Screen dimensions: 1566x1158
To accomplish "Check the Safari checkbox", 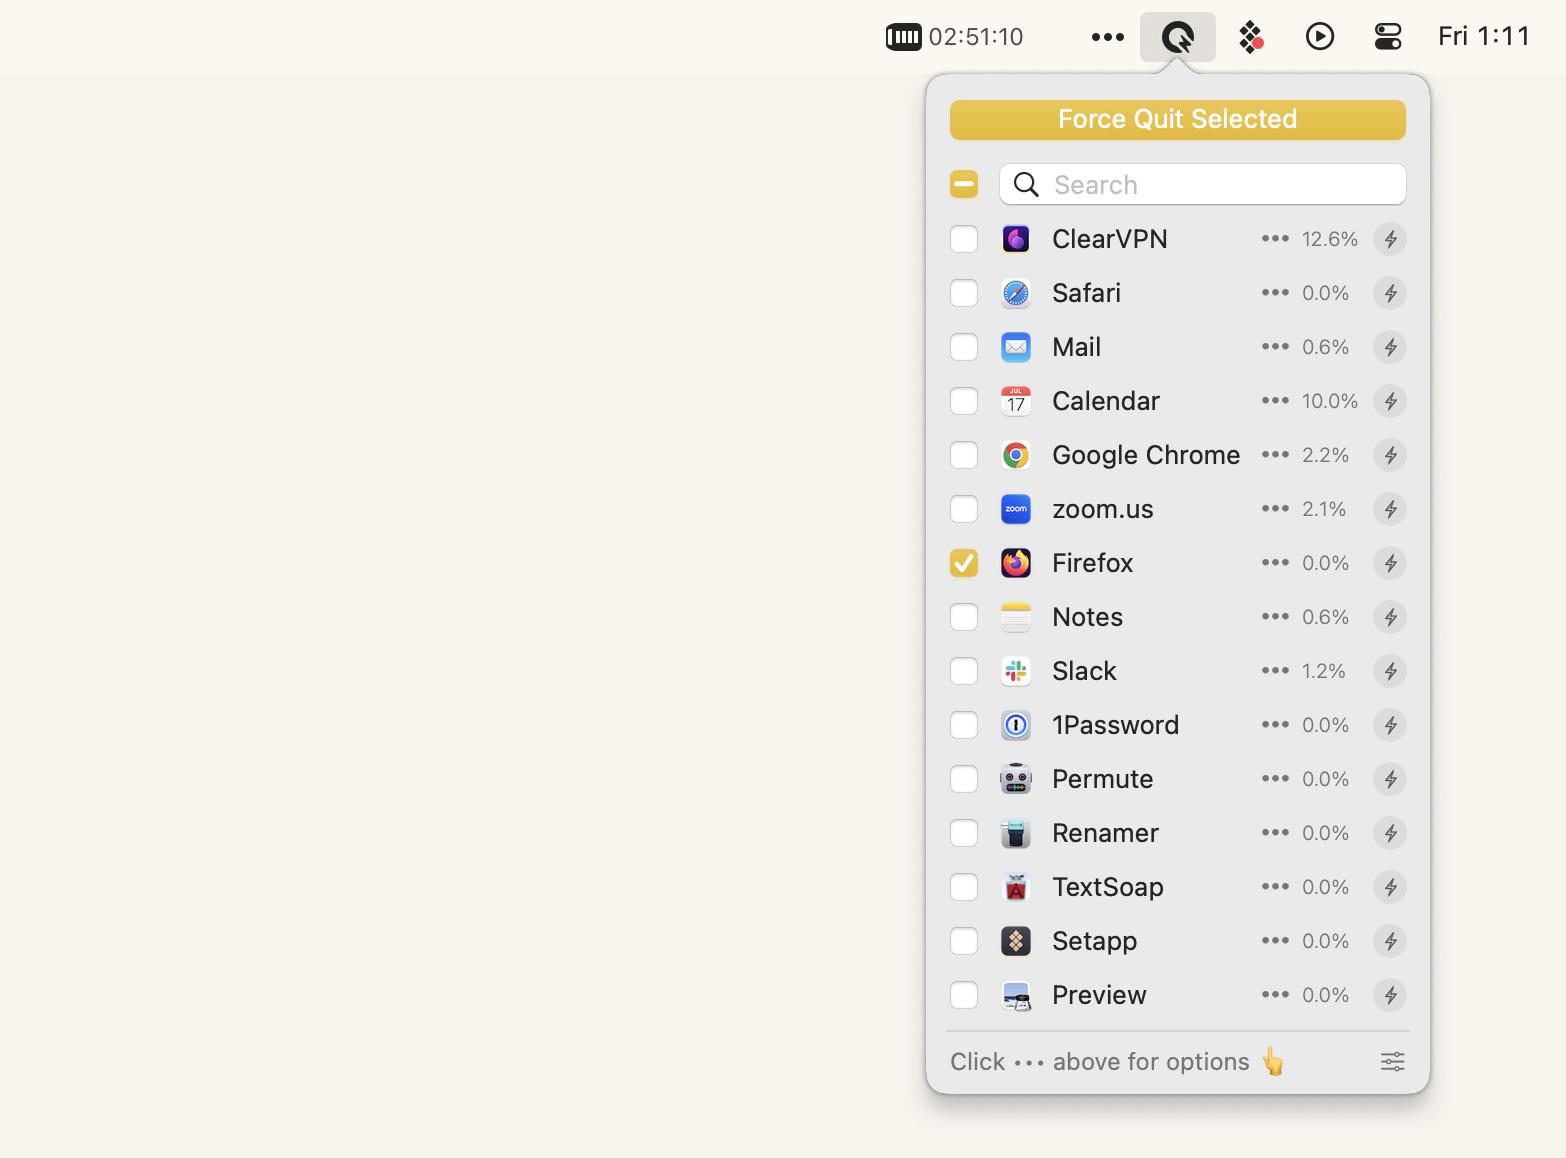I will click(964, 293).
